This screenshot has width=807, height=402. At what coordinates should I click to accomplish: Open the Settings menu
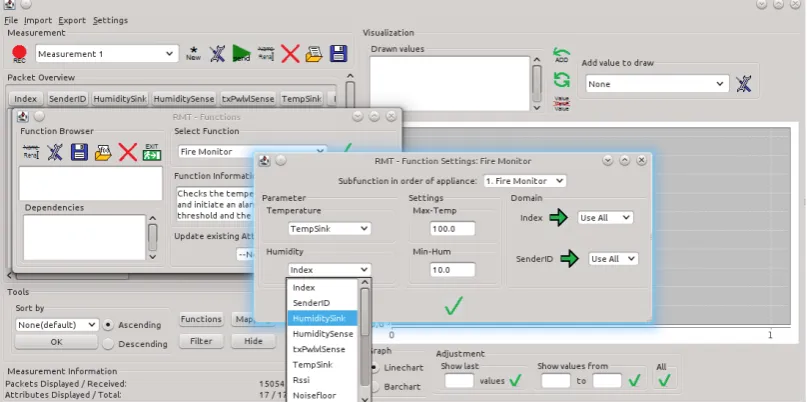pyautogui.click(x=111, y=20)
